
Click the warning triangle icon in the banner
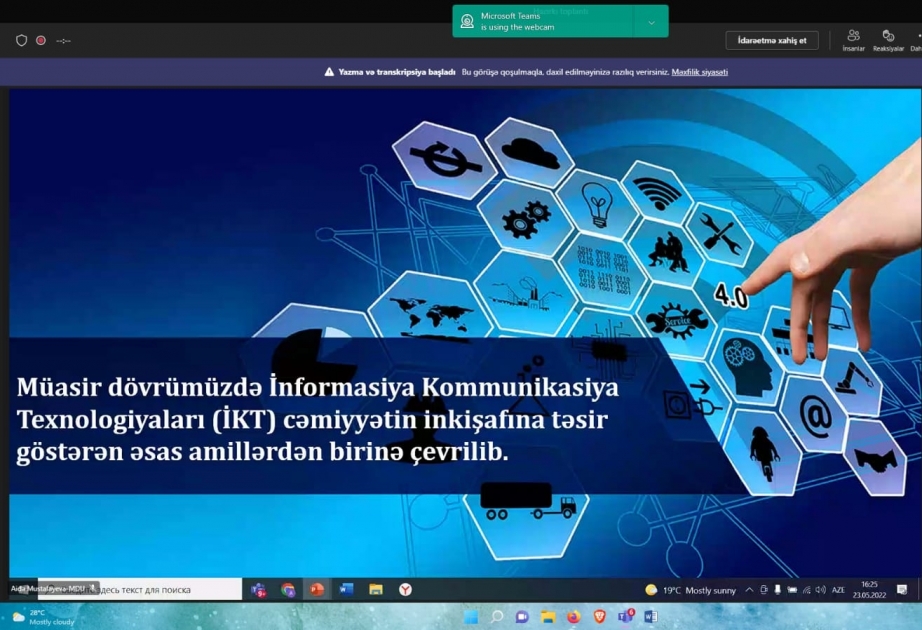[329, 72]
